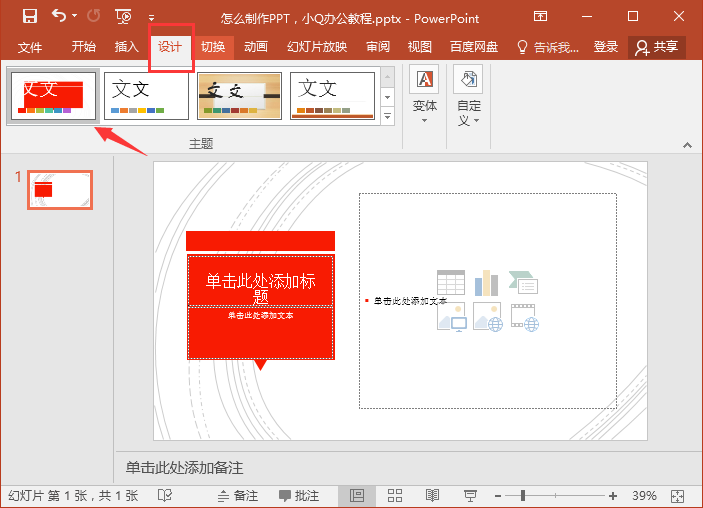Viewport: 703px width, 508px height.
Task: Select slide 1 thumbnail in the panel
Action: (60, 190)
